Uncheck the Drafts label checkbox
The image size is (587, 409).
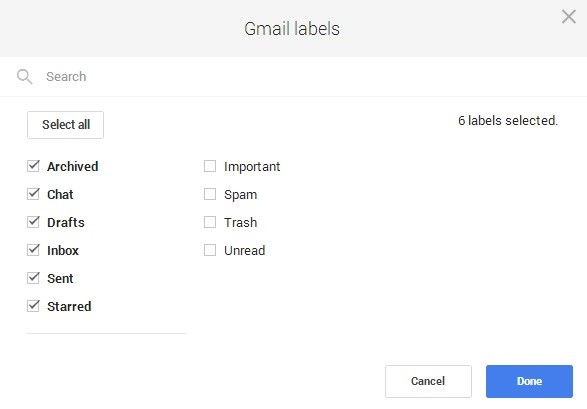33,222
